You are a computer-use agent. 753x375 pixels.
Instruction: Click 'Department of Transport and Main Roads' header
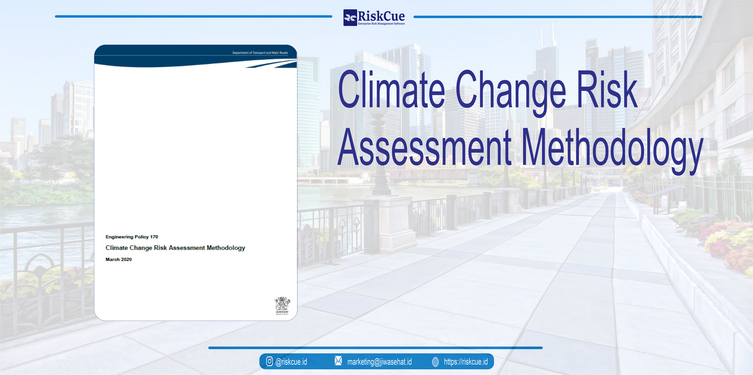click(260, 52)
